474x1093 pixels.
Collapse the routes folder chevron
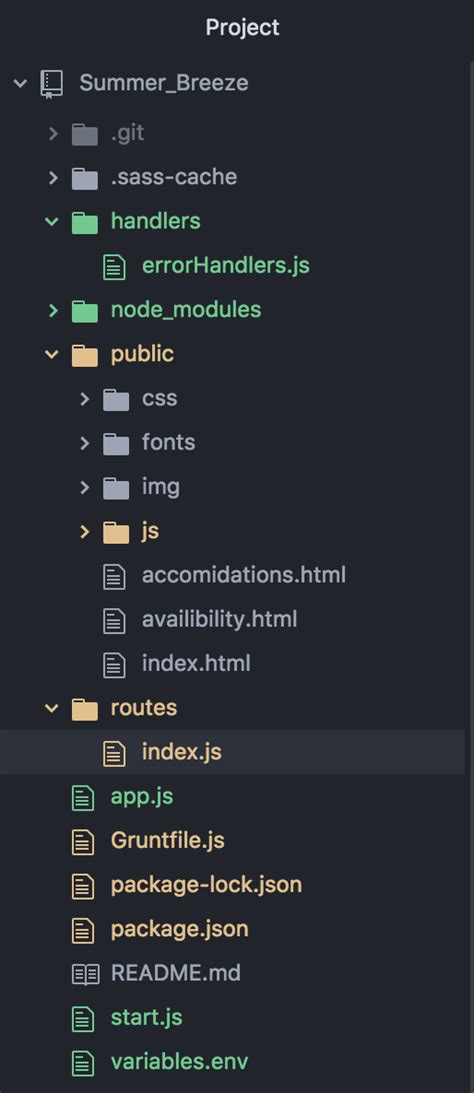(52, 708)
